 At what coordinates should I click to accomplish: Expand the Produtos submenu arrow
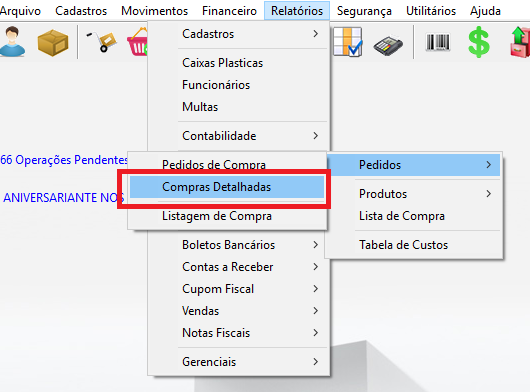488,194
